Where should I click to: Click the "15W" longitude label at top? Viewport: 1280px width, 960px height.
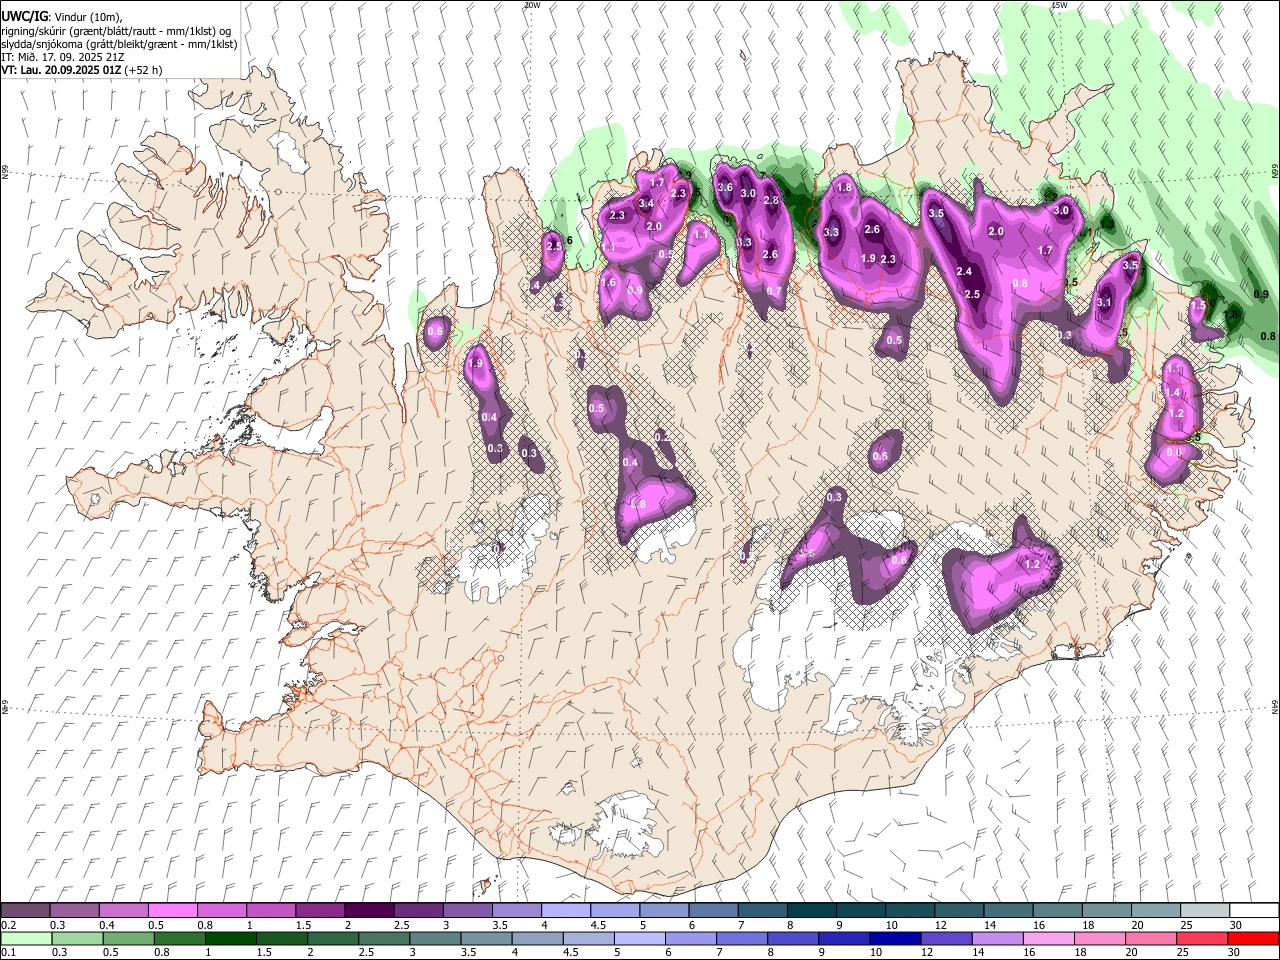[1060, 5]
